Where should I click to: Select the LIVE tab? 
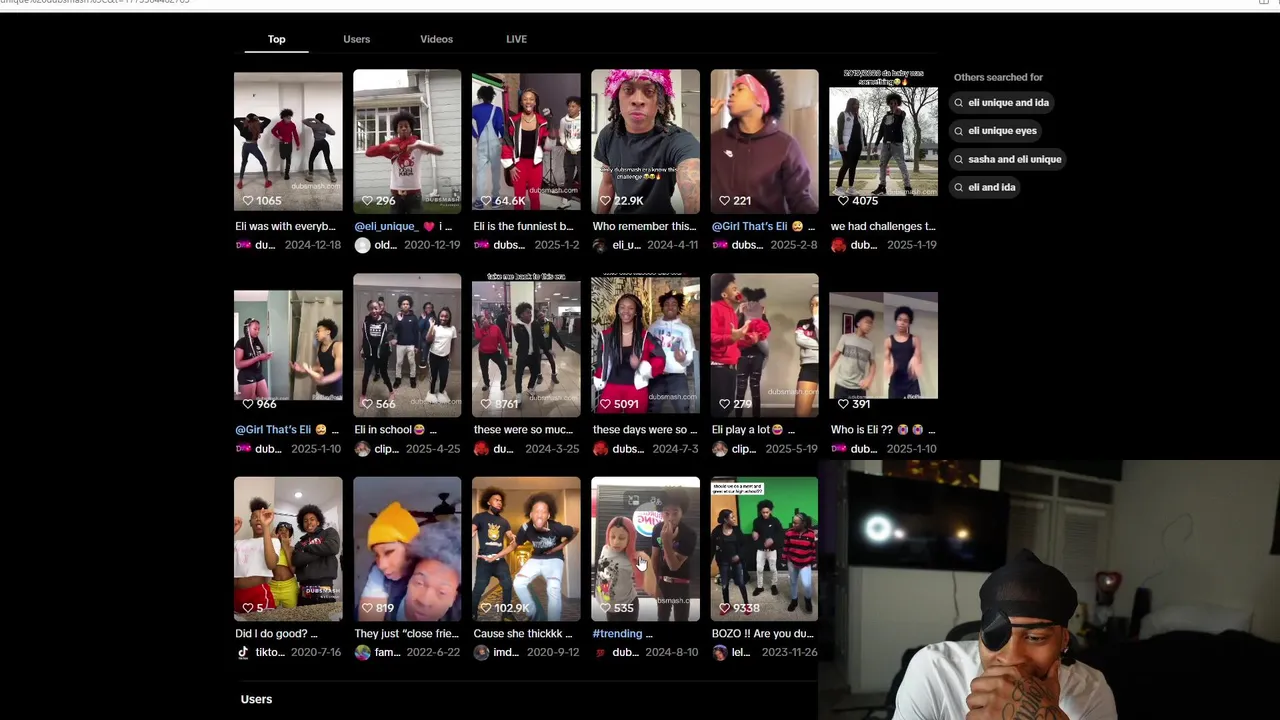click(516, 39)
